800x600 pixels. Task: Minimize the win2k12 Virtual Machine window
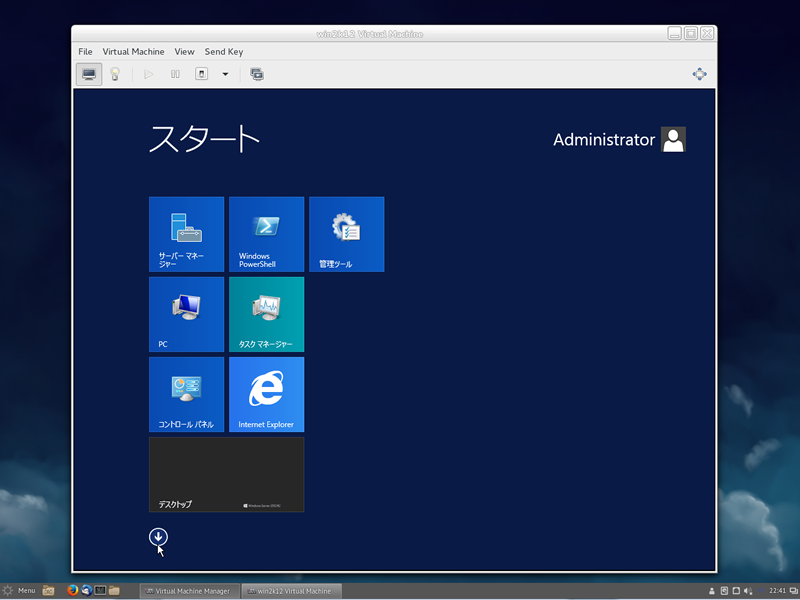click(674, 34)
